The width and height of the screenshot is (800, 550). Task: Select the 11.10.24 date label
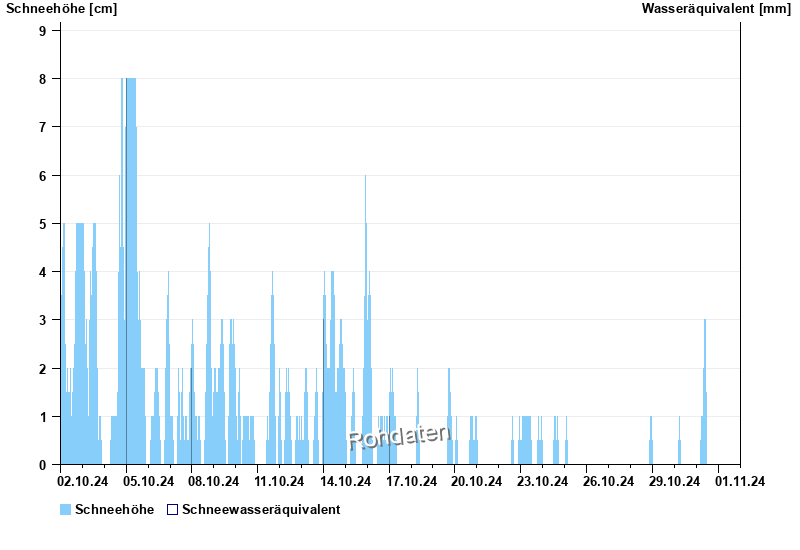point(279,481)
